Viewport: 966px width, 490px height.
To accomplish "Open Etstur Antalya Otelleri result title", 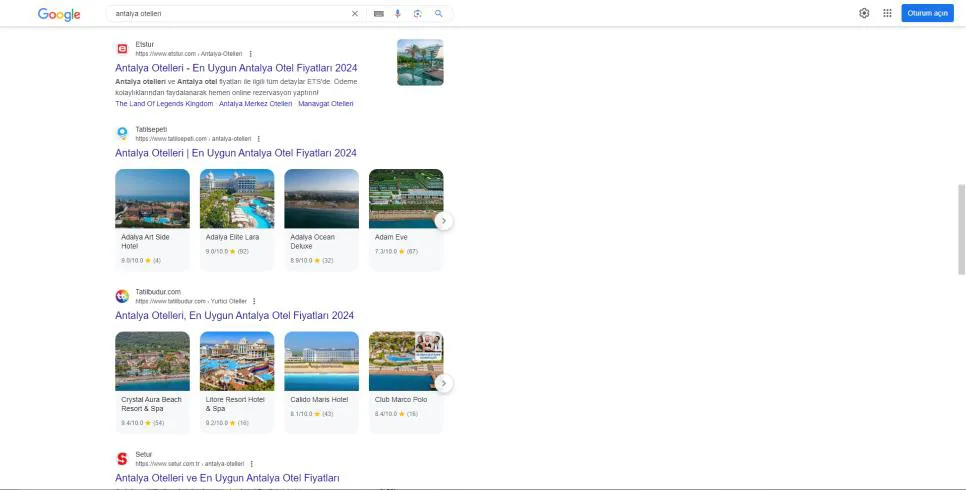I will coord(236,68).
